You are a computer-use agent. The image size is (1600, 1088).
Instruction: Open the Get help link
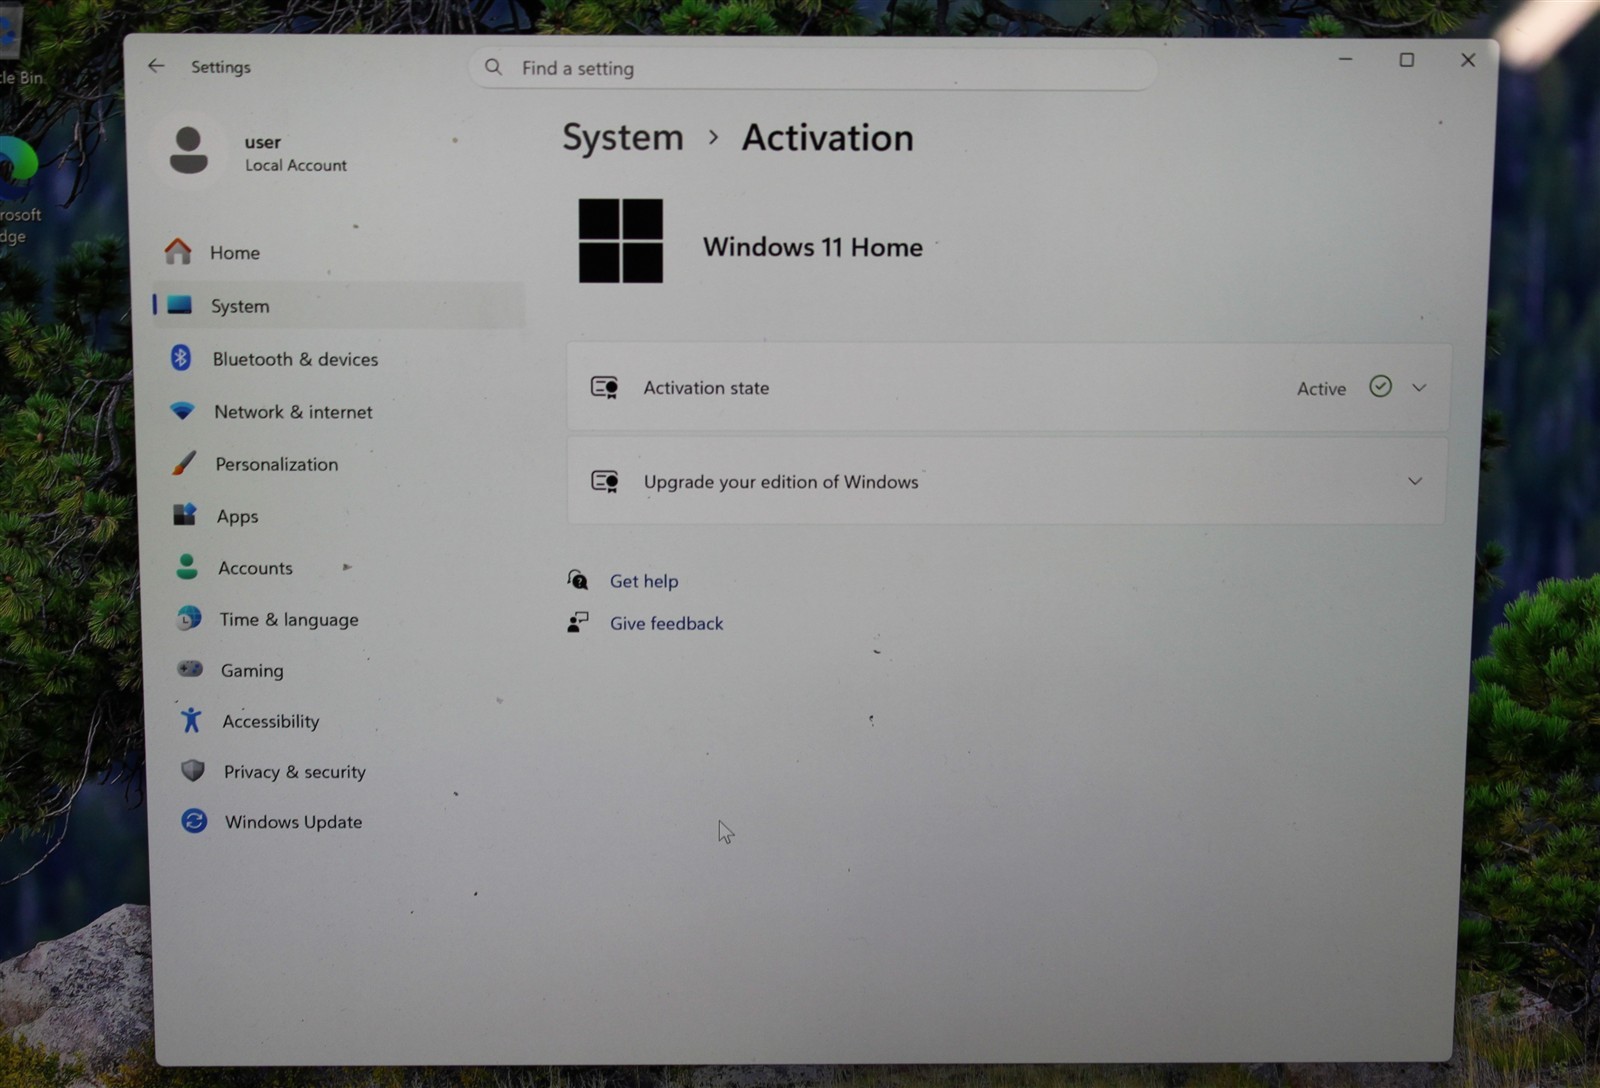644,580
